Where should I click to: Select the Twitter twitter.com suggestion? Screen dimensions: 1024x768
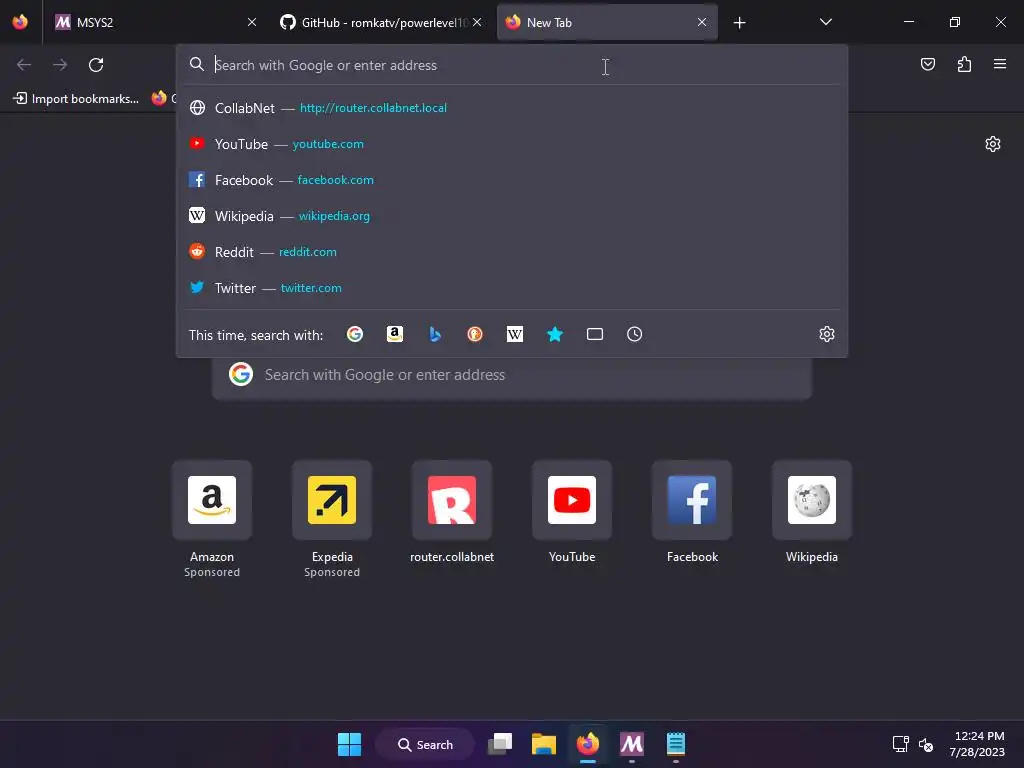[512, 287]
